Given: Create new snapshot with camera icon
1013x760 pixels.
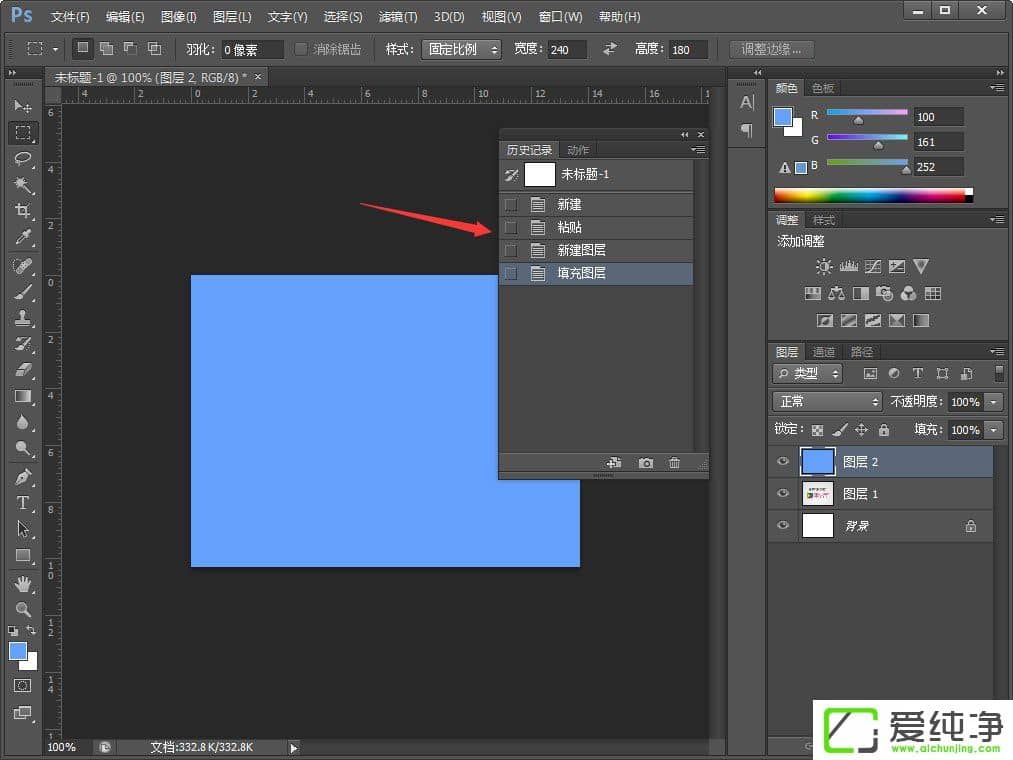Looking at the screenshot, I should tap(646, 463).
